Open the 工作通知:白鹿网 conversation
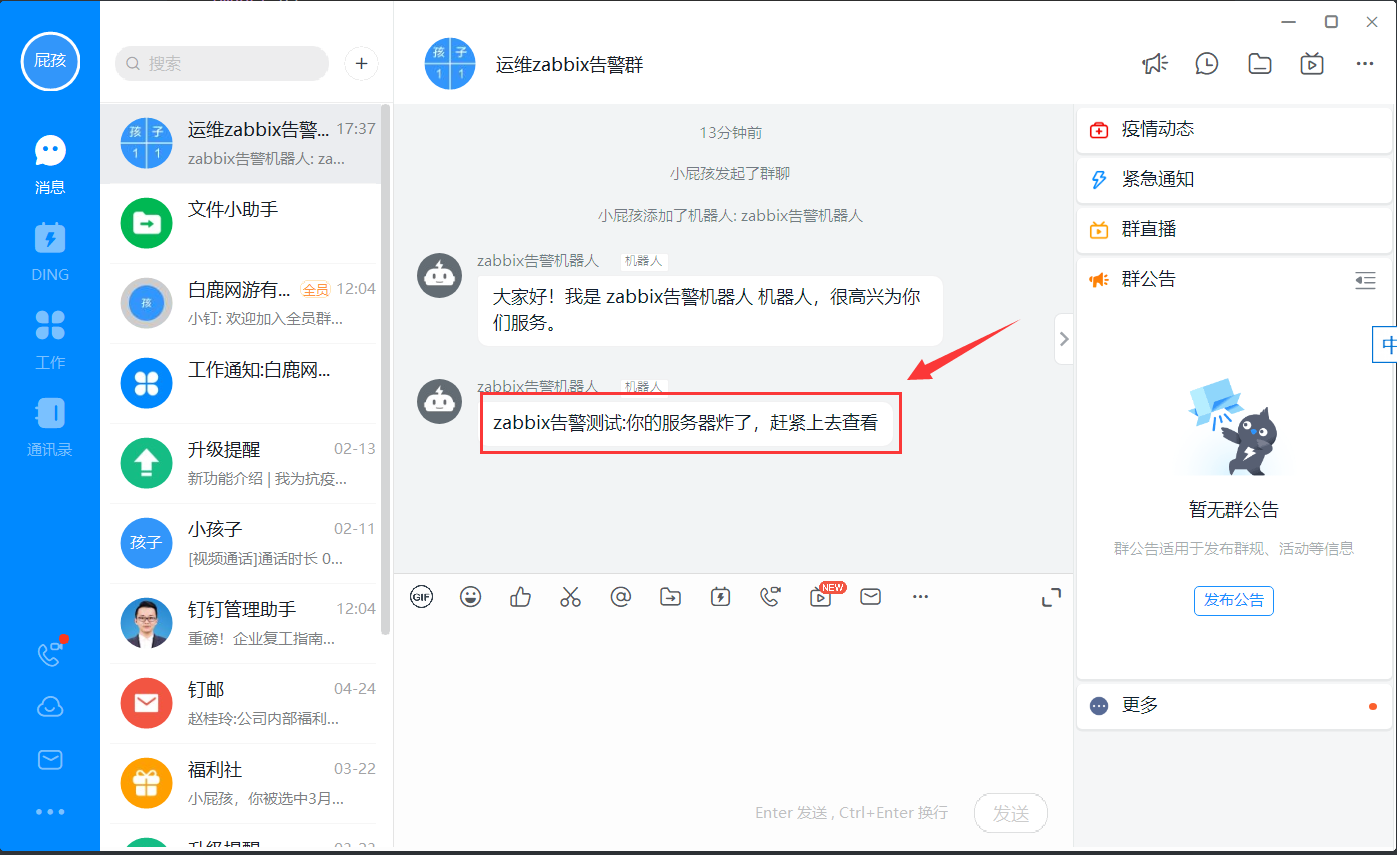 pyautogui.click(x=240, y=384)
